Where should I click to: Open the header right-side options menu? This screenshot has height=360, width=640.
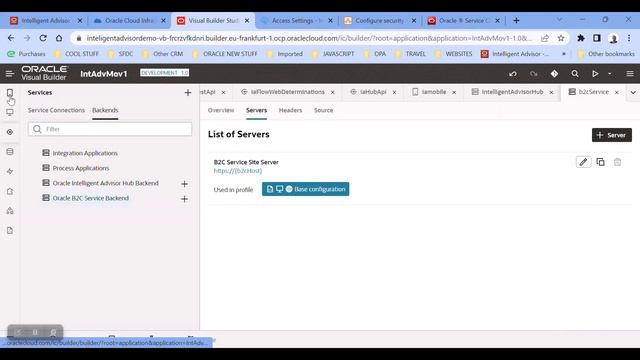click(x=630, y=74)
